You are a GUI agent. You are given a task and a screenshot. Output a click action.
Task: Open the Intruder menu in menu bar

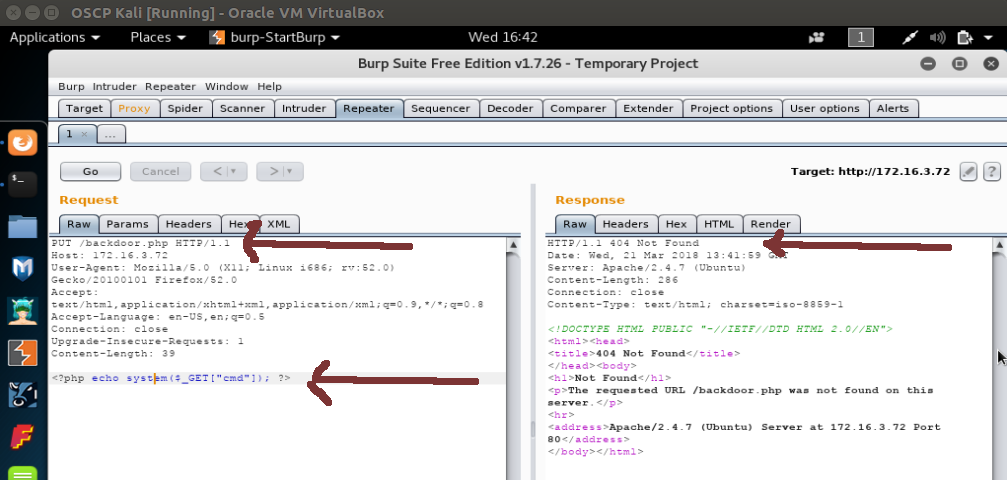(x=114, y=86)
